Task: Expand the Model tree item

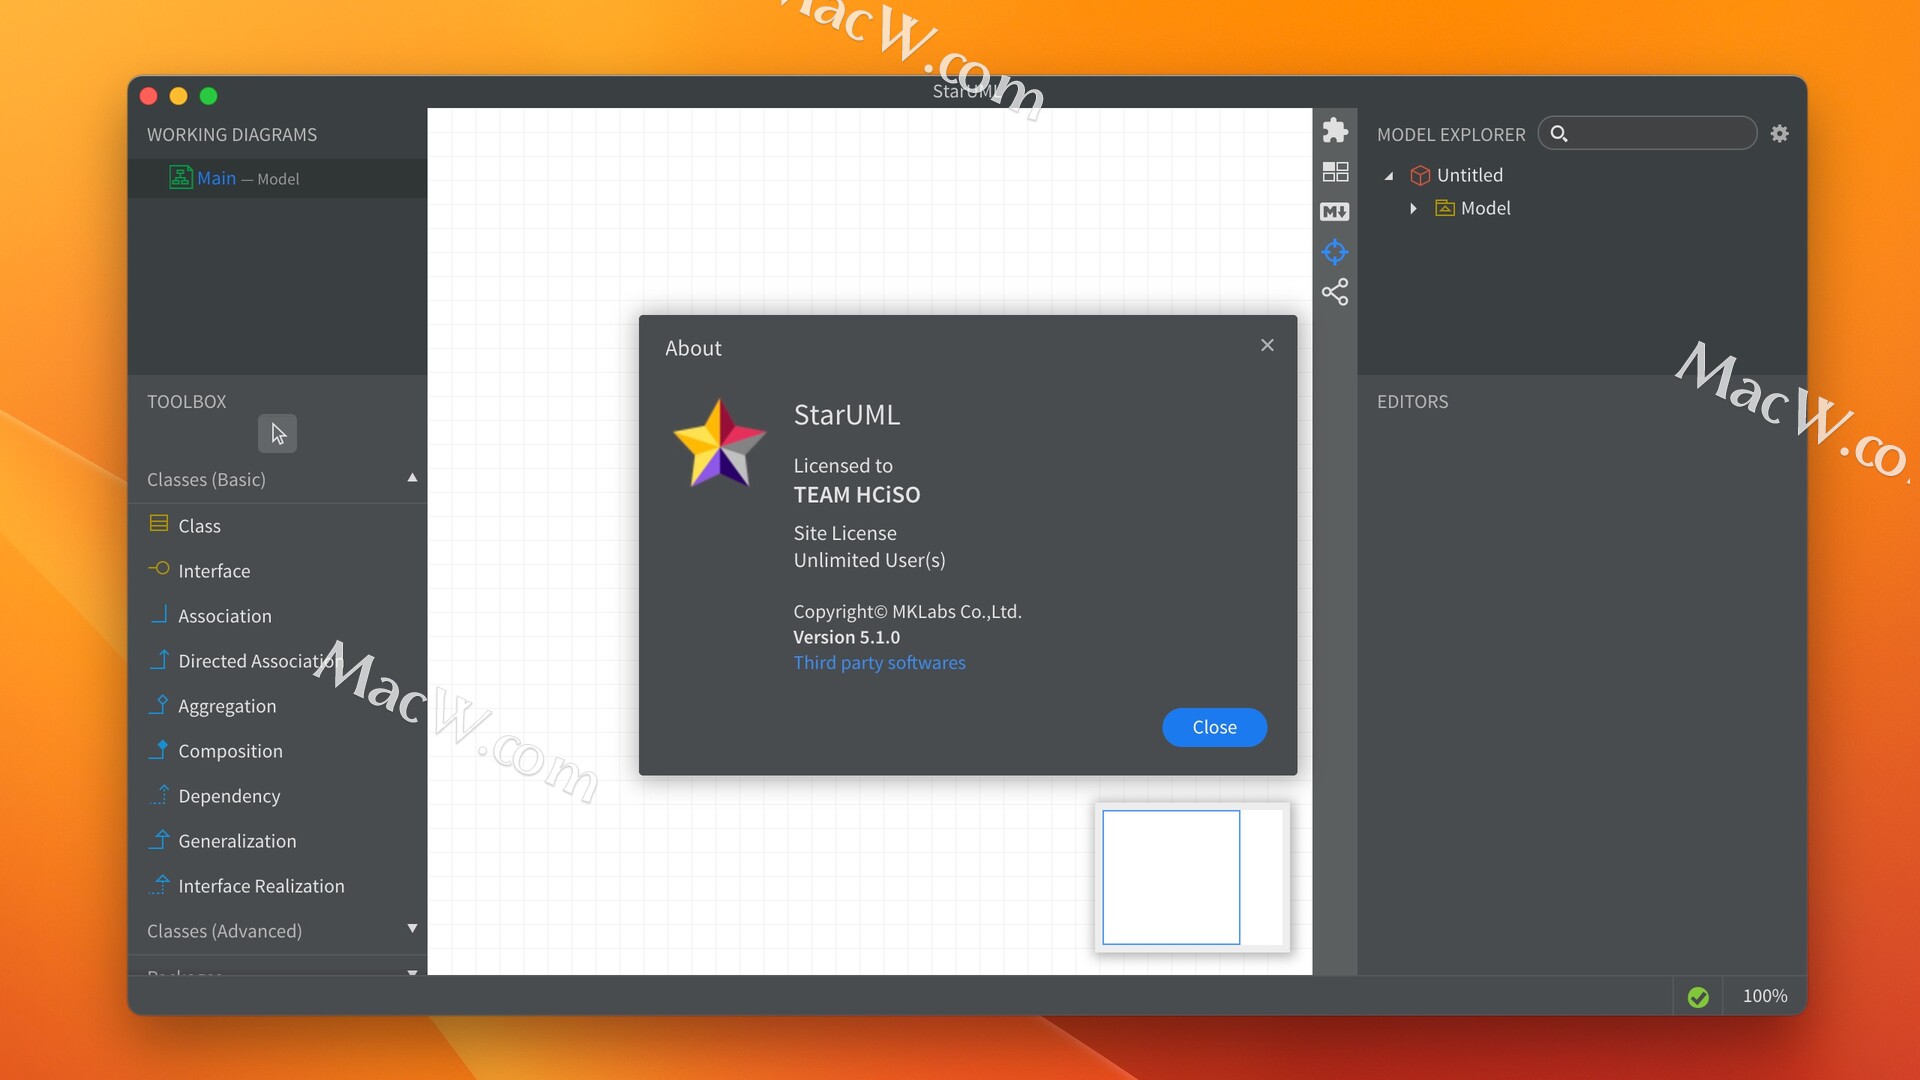Action: click(x=1414, y=208)
